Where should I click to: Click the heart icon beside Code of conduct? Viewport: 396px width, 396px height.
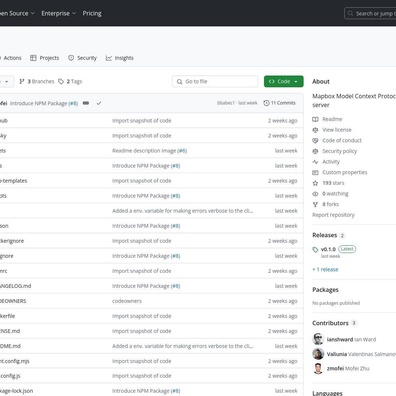315,140
